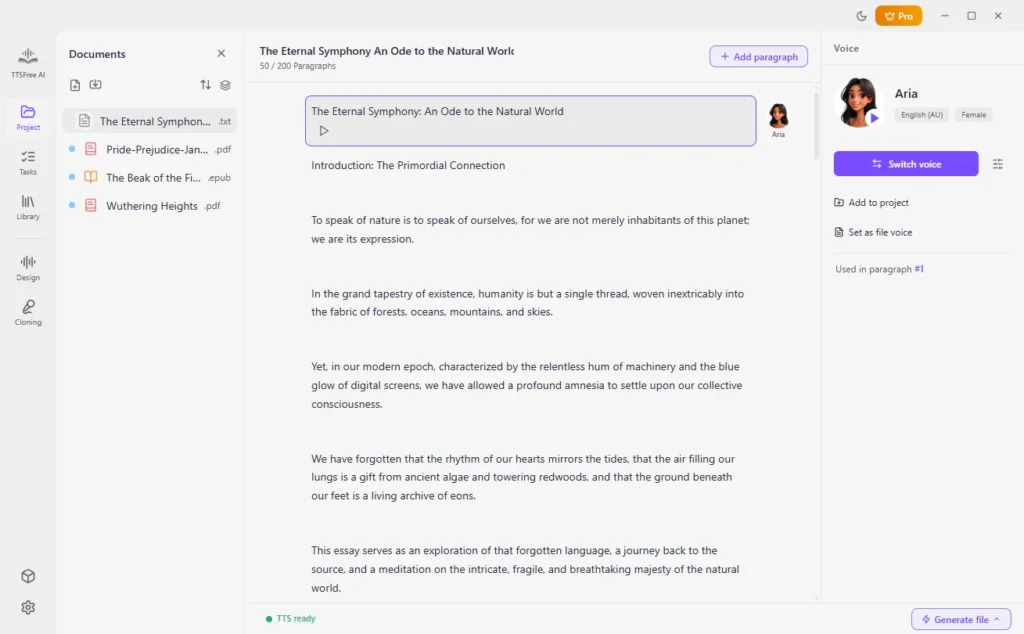Click the import document icon

[95, 84]
